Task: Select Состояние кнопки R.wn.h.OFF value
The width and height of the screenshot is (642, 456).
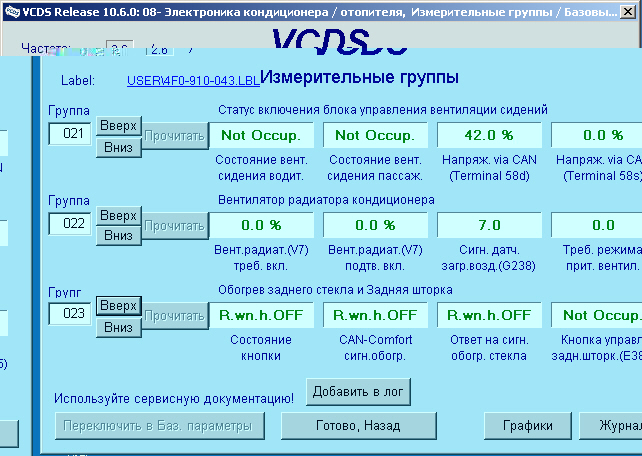Action: coord(261,315)
